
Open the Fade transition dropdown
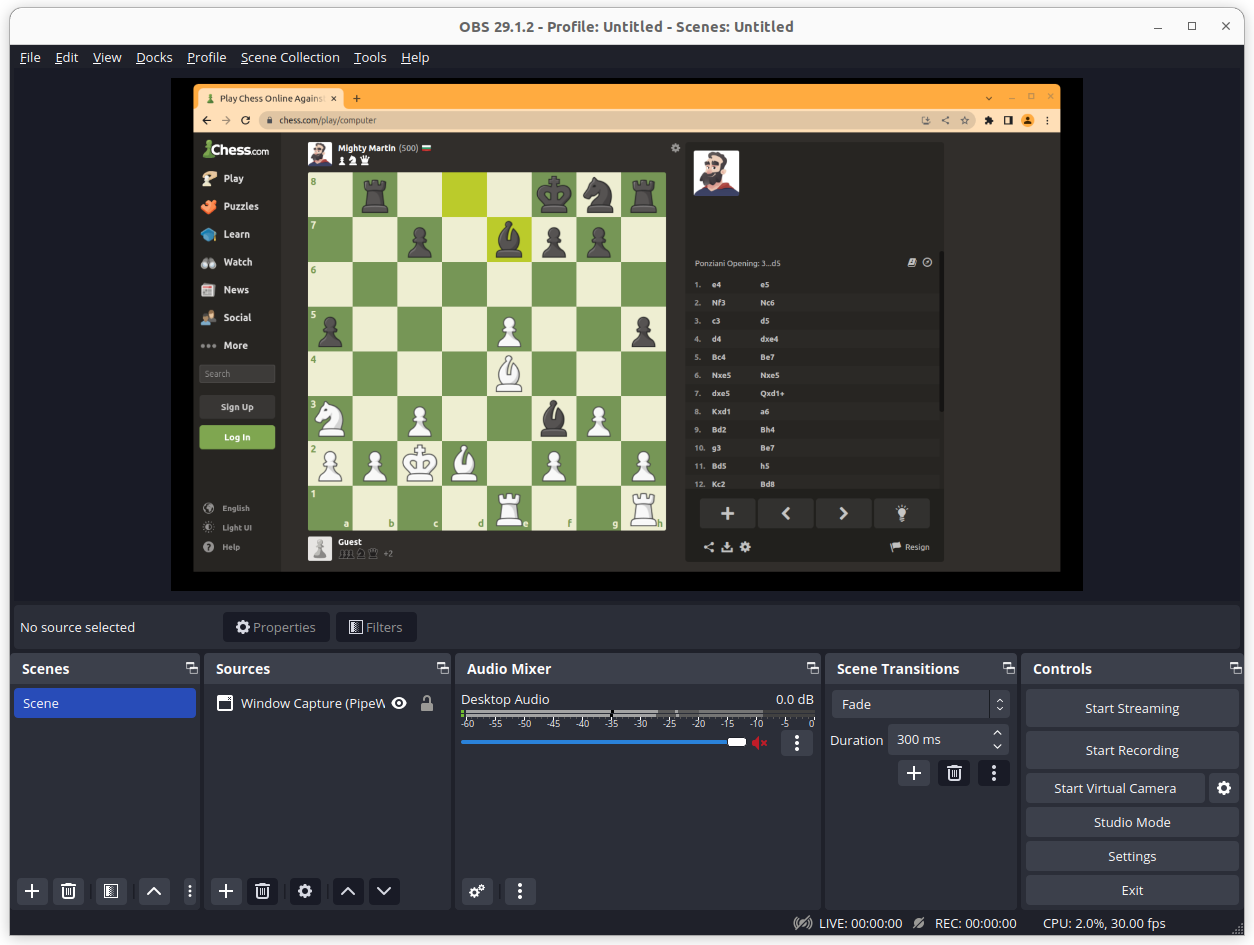click(920, 704)
